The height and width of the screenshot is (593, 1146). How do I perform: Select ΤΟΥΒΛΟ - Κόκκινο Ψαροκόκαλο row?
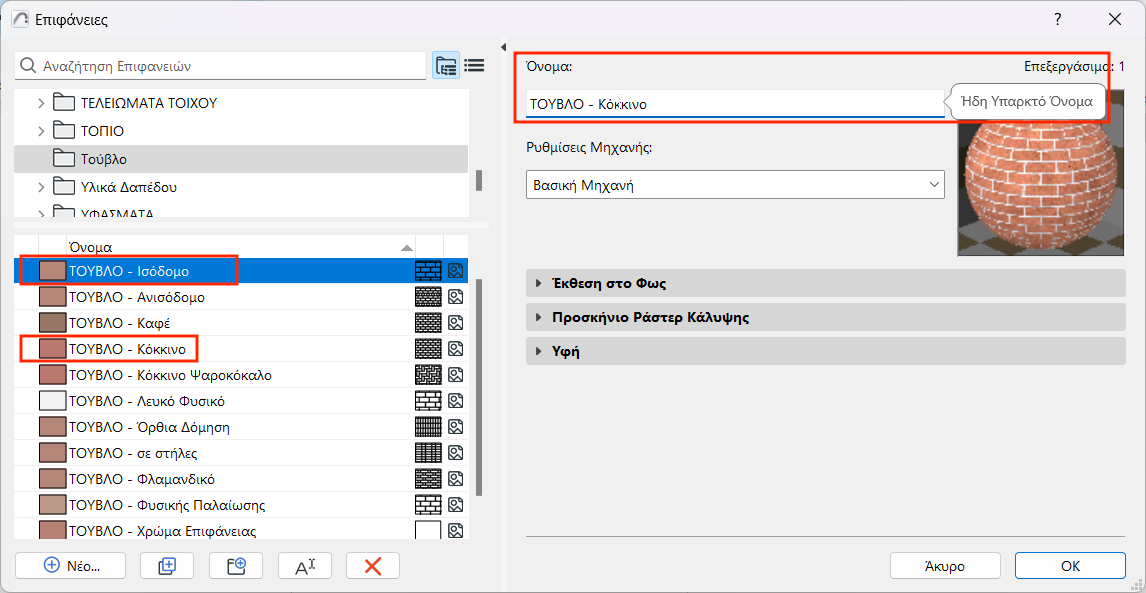pyautogui.click(x=240, y=375)
